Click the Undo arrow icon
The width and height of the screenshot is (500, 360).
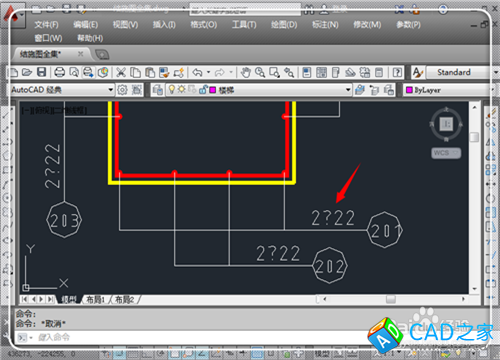click(x=197, y=72)
